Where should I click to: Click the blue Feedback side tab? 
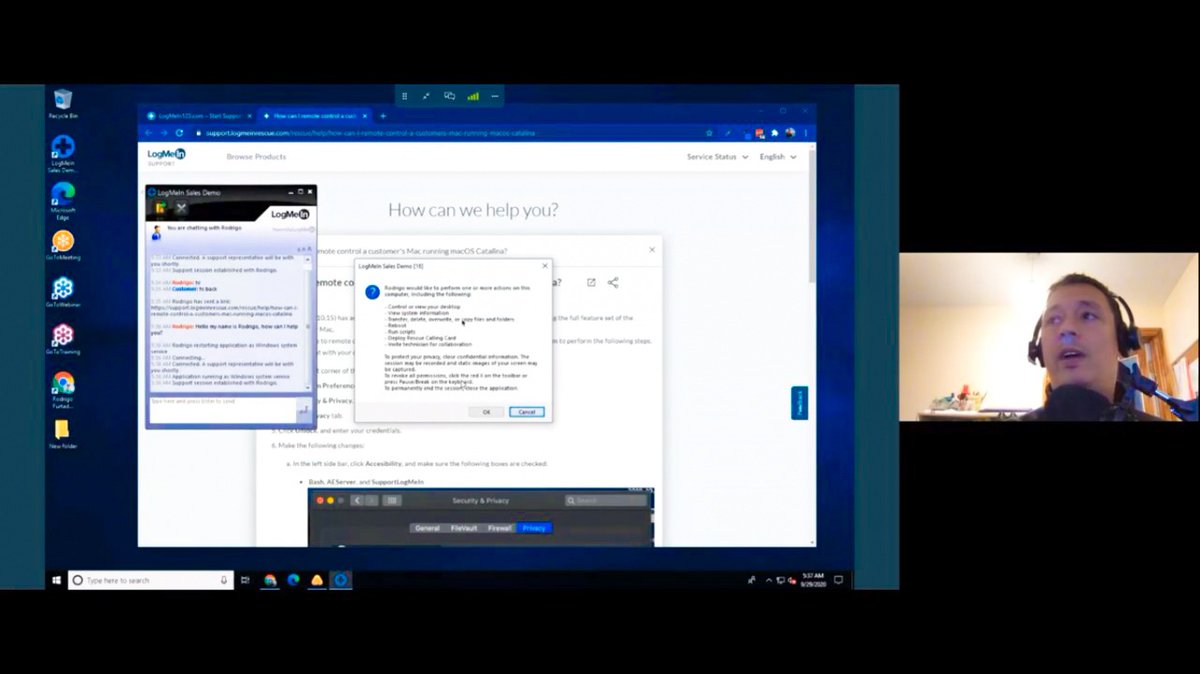799,403
